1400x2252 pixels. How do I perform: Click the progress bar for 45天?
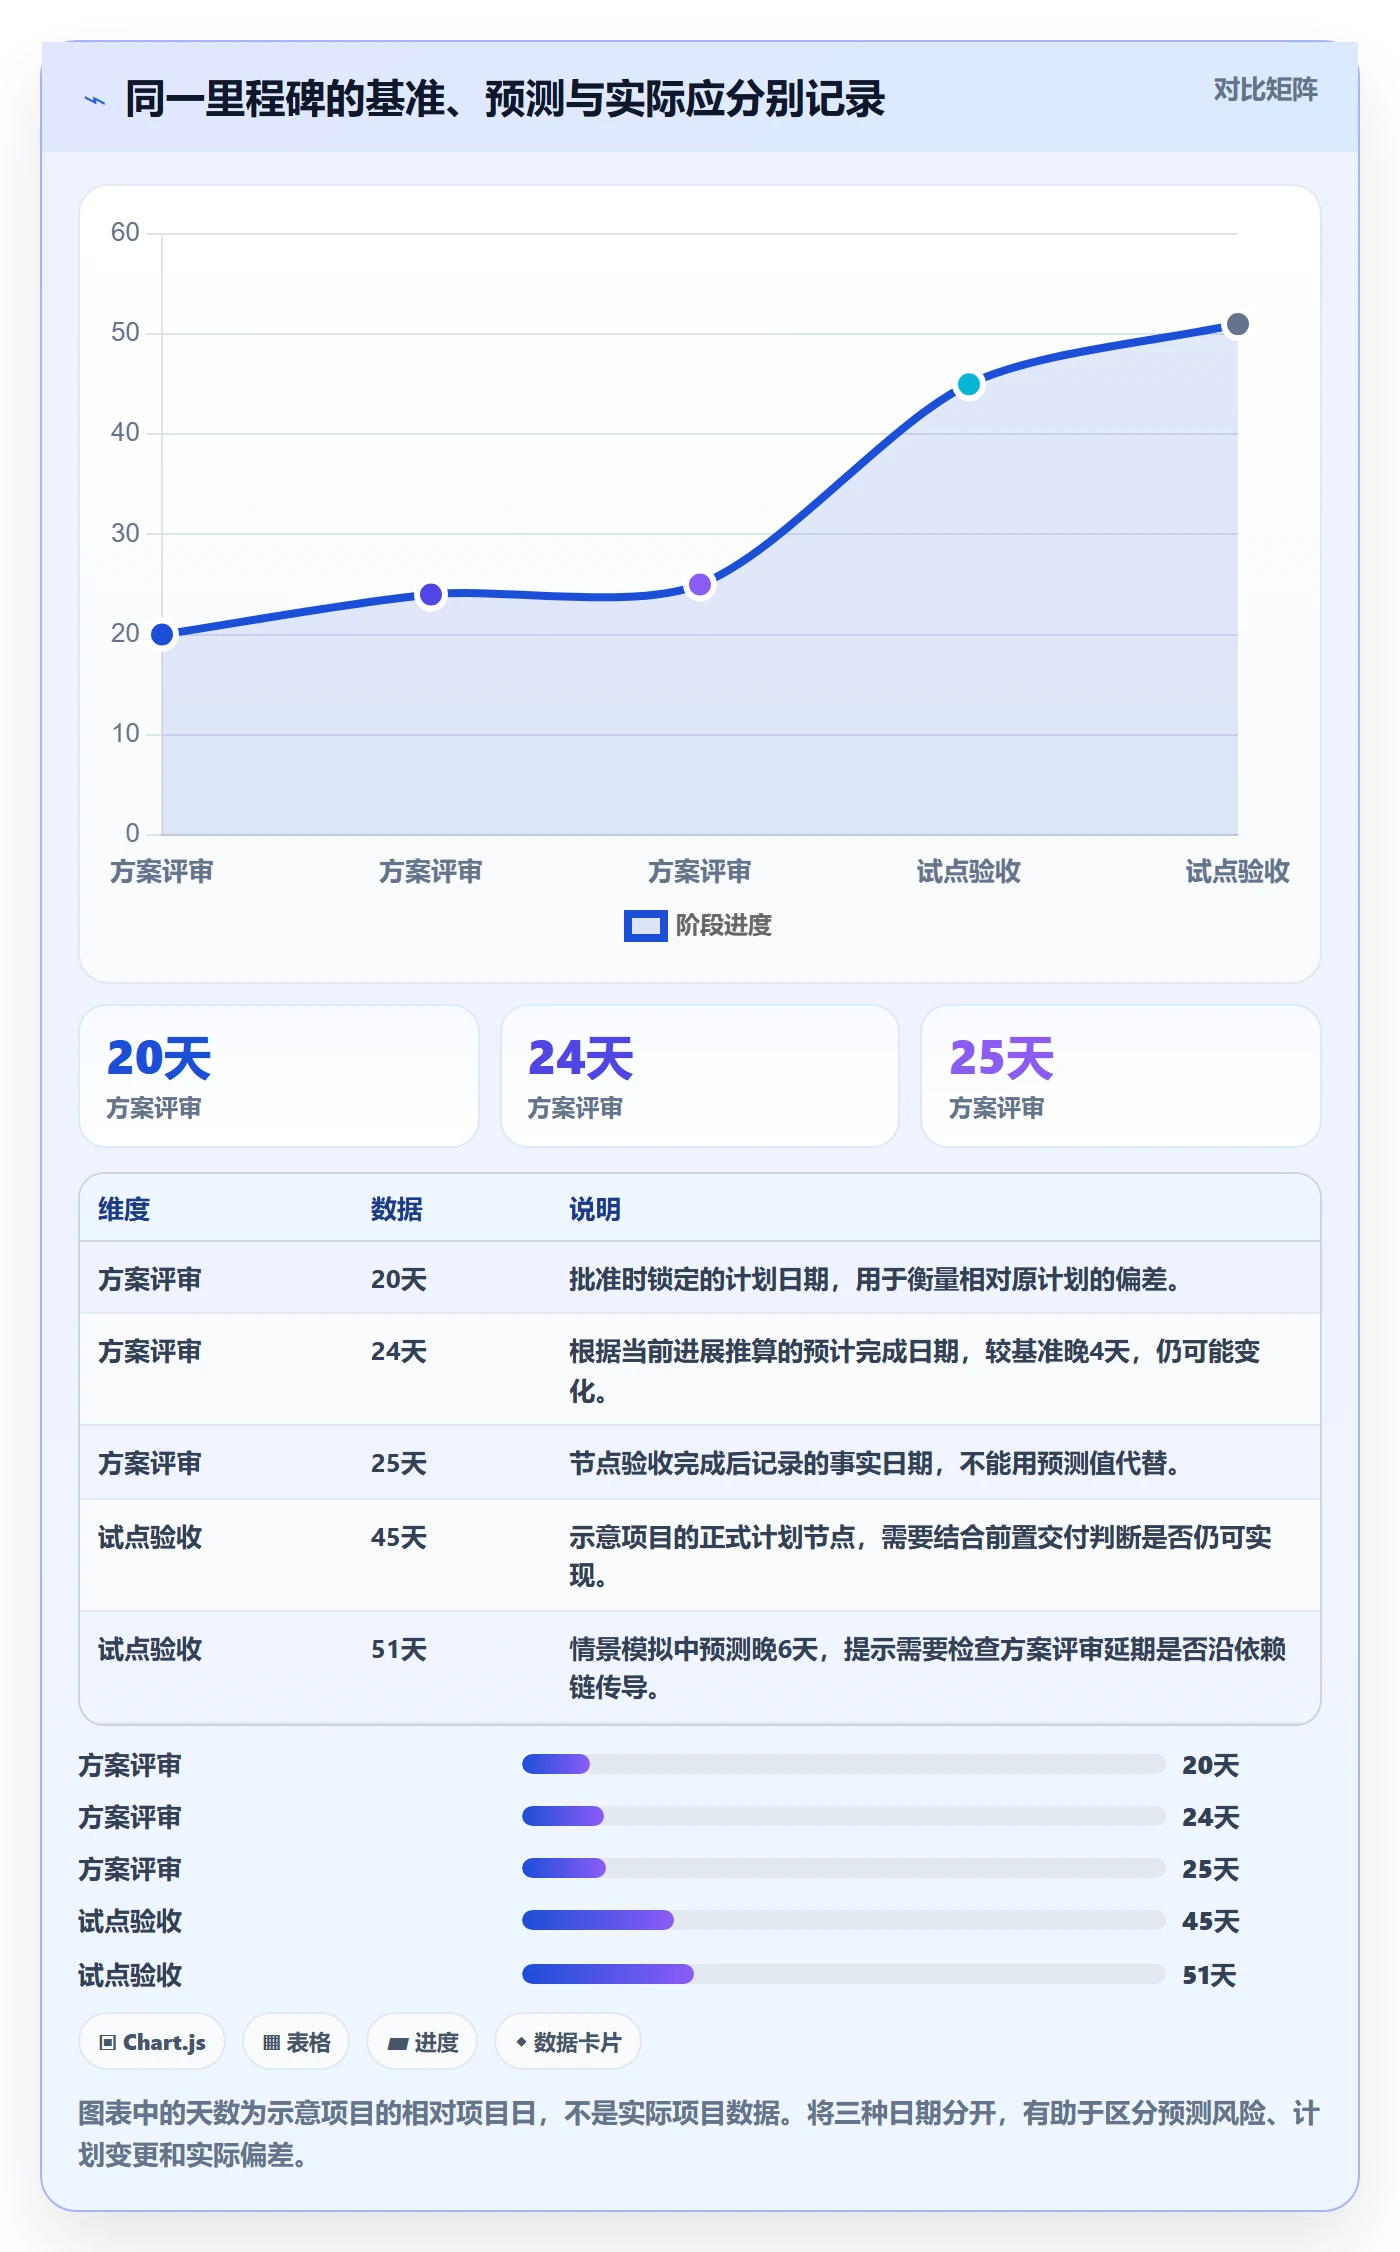click(x=844, y=1920)
